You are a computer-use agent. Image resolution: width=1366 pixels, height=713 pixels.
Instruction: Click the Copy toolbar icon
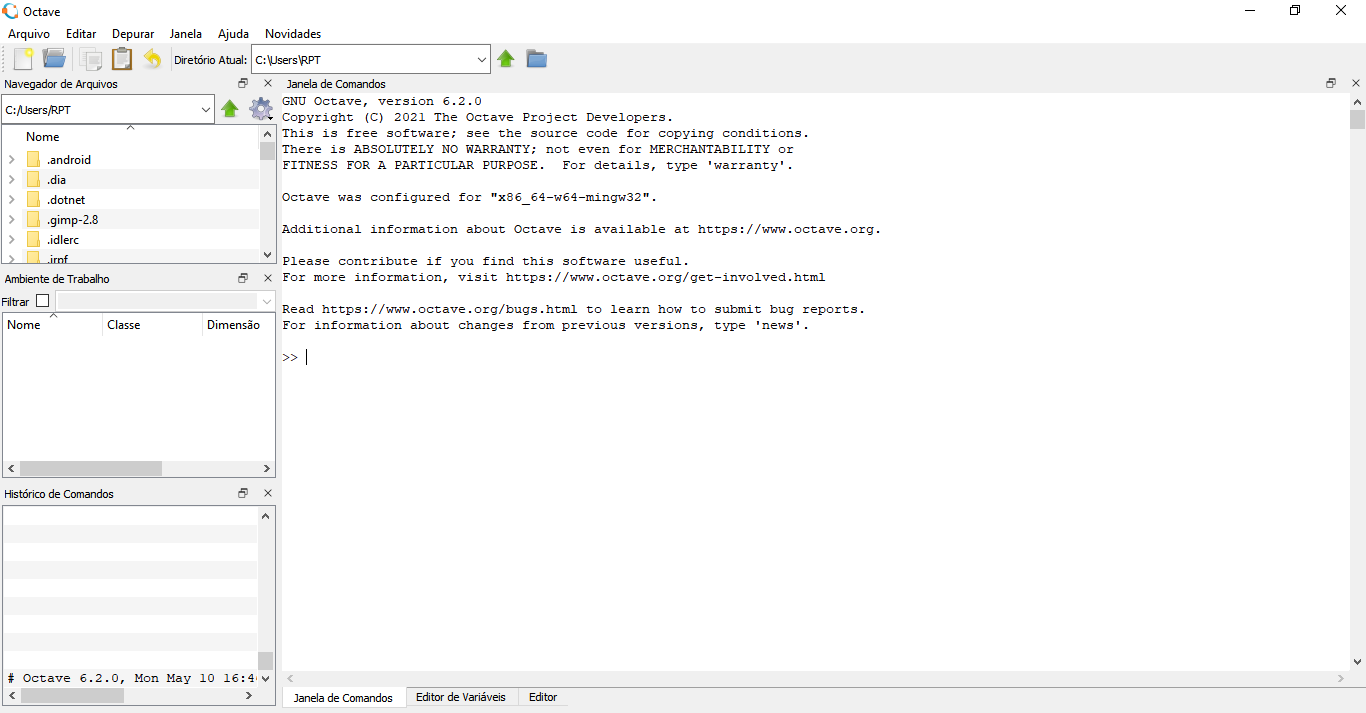point(90,59)
